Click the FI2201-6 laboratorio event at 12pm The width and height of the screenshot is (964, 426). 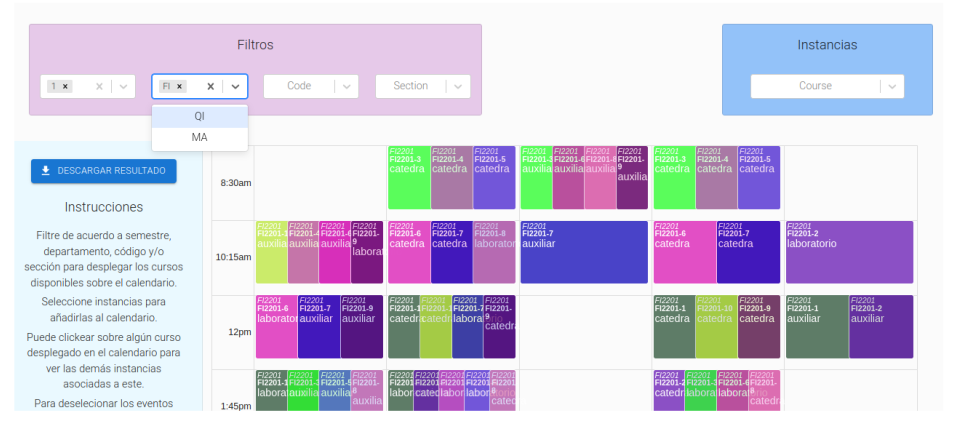pyautogui.click(x=276, y=326)
